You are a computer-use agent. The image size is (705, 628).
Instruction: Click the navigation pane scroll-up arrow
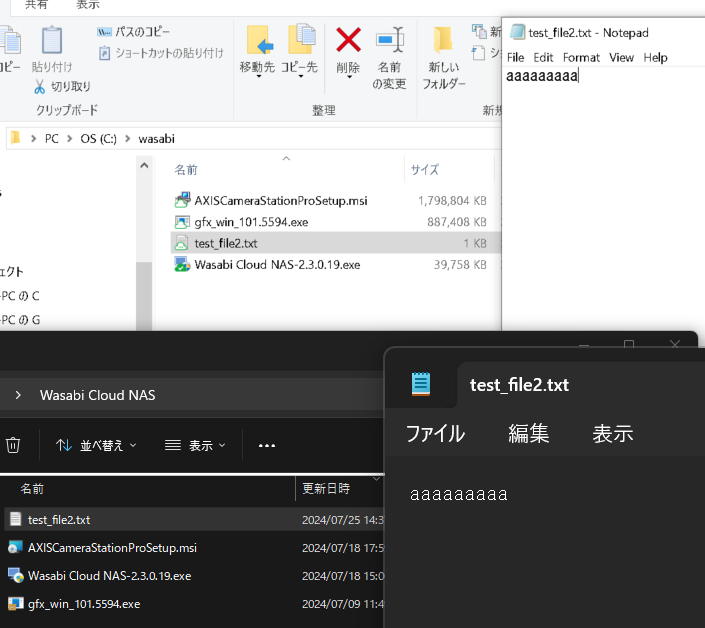144,165
